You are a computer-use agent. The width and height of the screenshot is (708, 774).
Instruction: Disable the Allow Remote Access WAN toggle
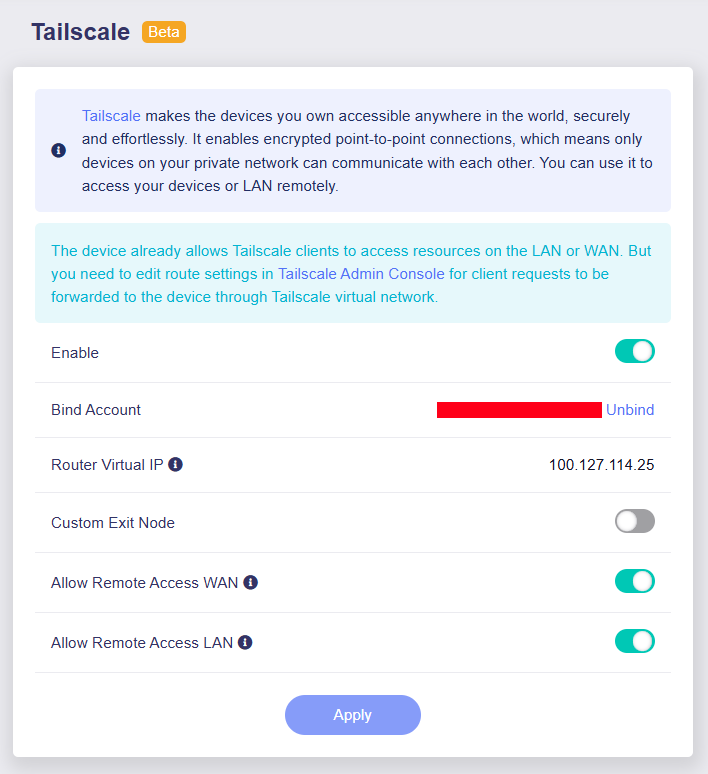click(634, 581)
